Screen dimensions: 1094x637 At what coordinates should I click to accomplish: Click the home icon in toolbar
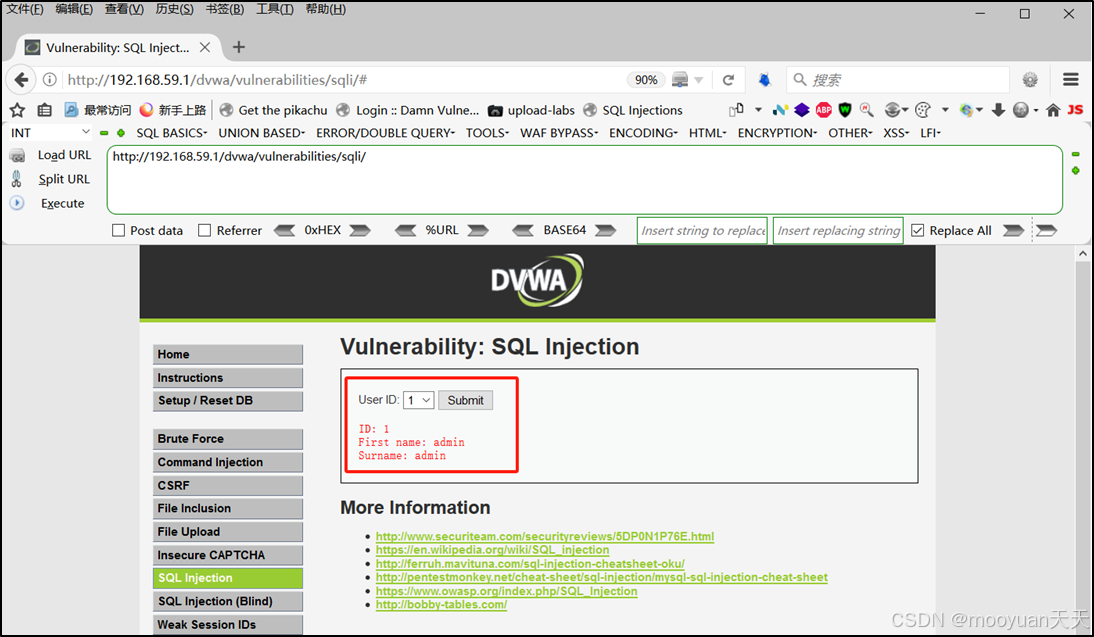click(1054, 110)
